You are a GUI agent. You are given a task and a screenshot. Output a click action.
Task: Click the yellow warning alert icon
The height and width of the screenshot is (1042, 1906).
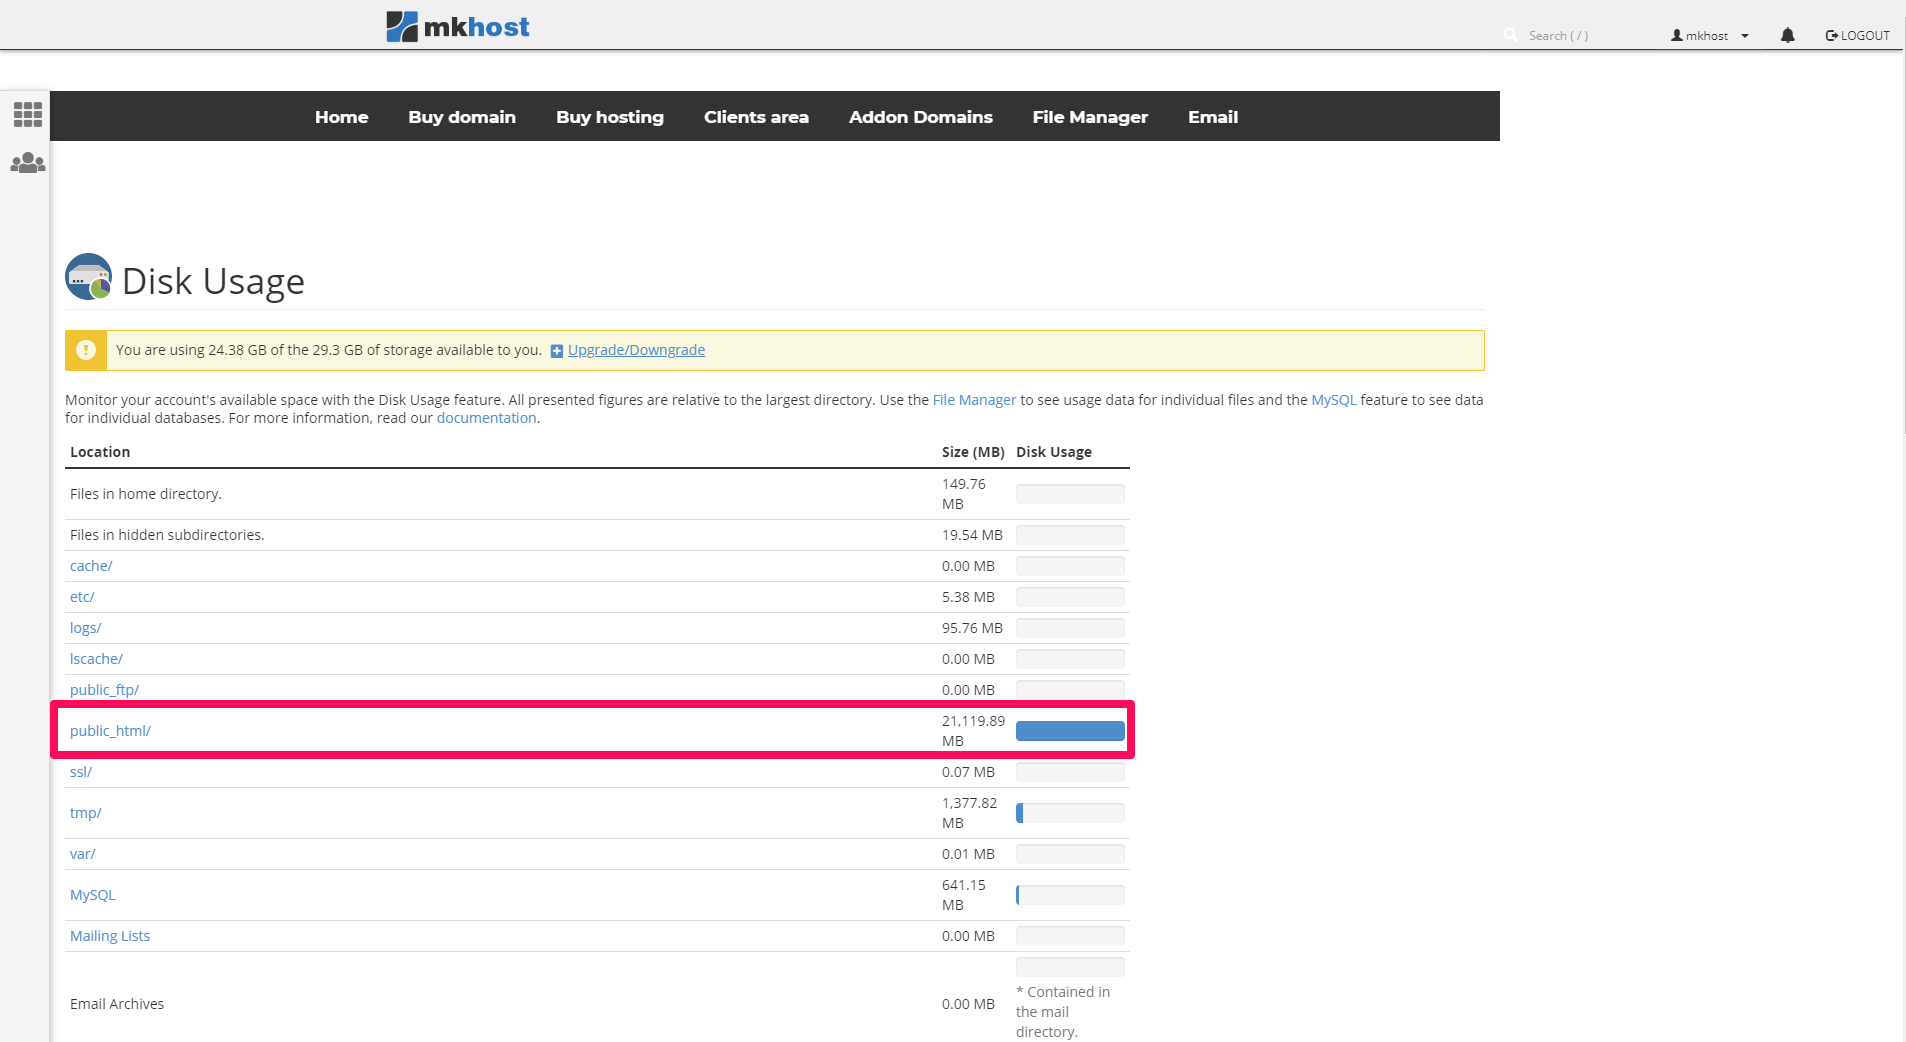[x=86, y=350]
